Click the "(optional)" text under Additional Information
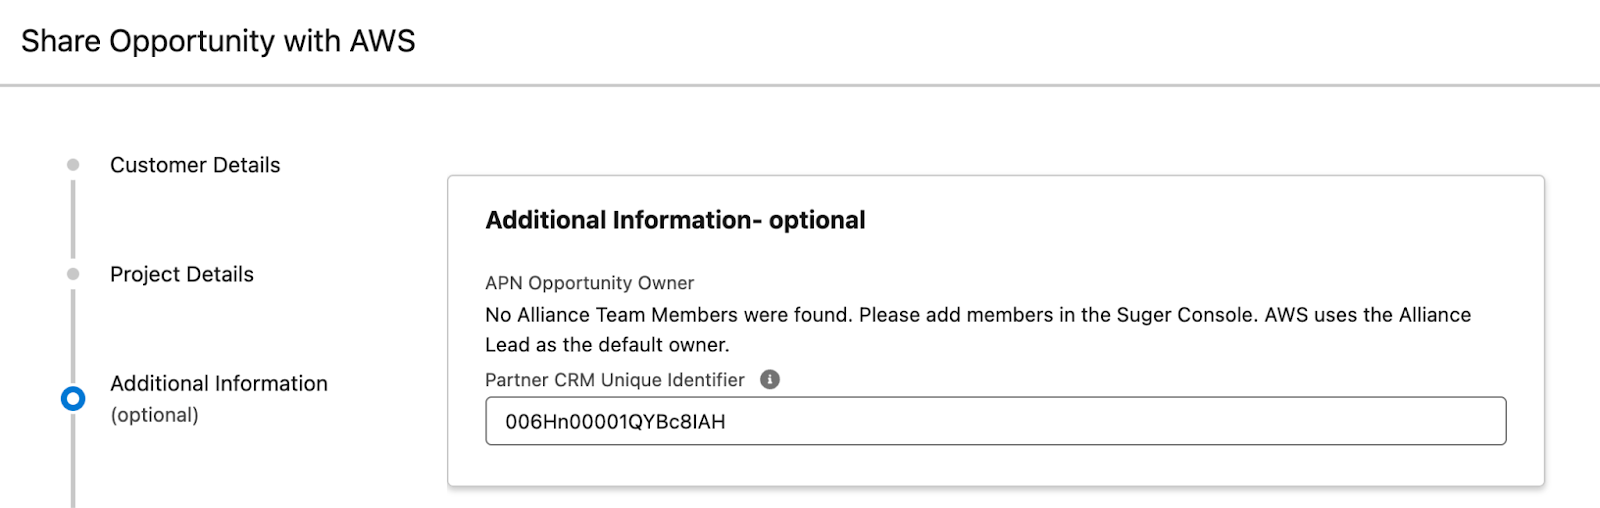This screenshot has height=508, width=1600. tap(154, 415)
